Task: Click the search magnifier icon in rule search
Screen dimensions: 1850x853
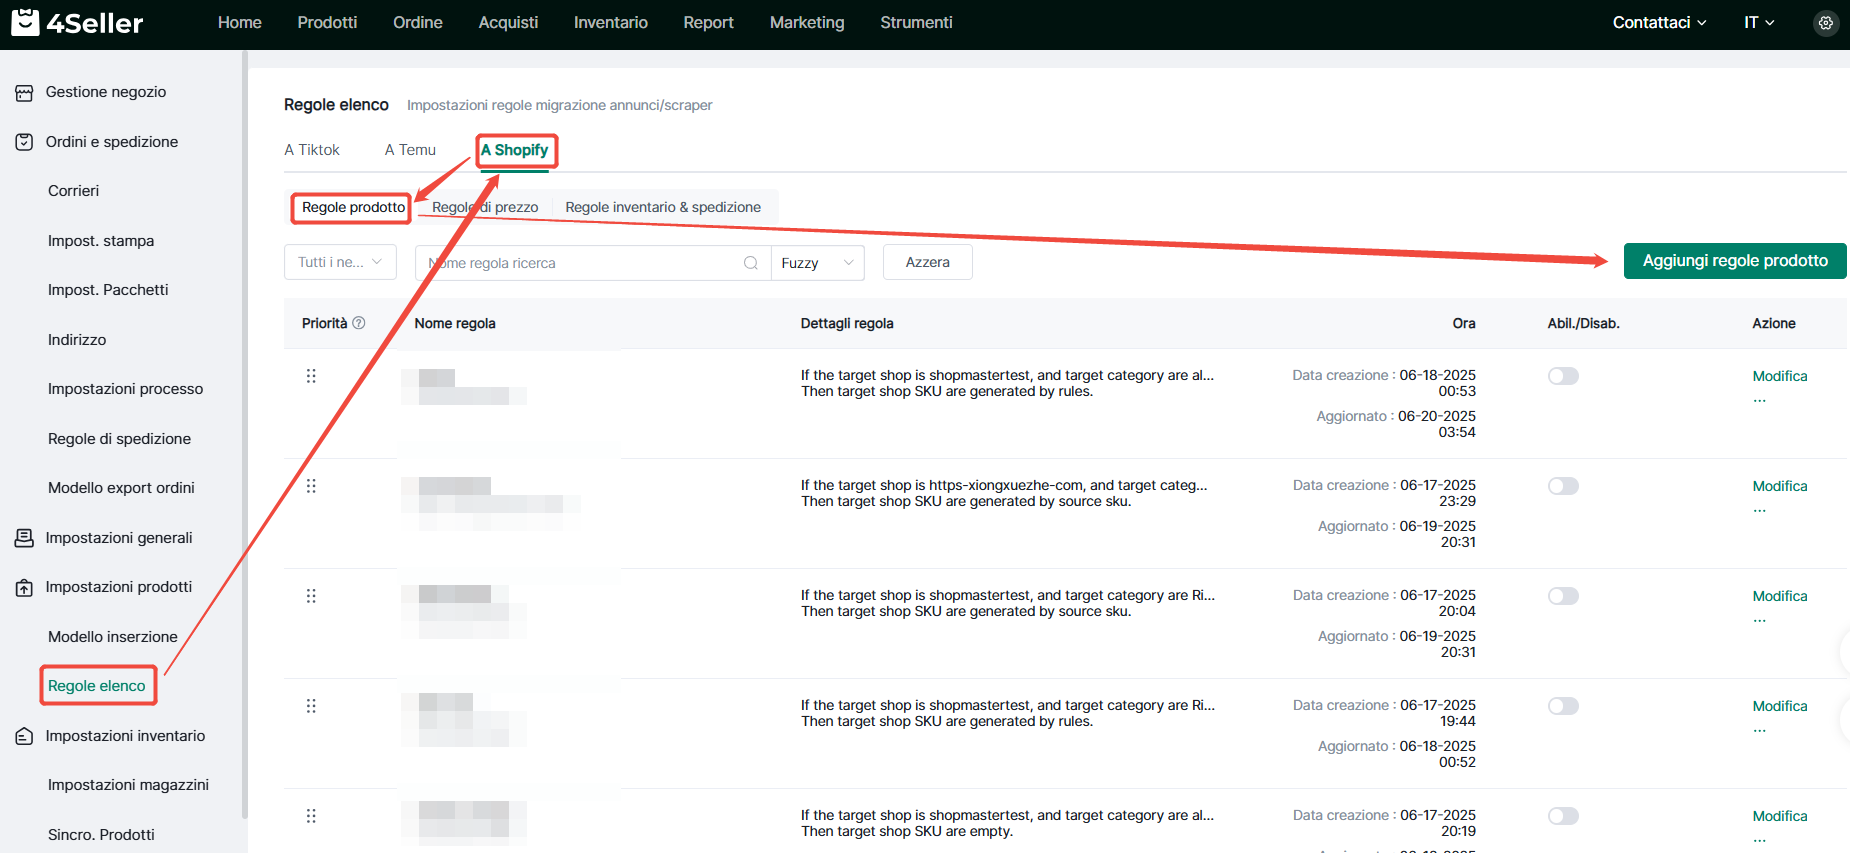Action: pos(751,263)
